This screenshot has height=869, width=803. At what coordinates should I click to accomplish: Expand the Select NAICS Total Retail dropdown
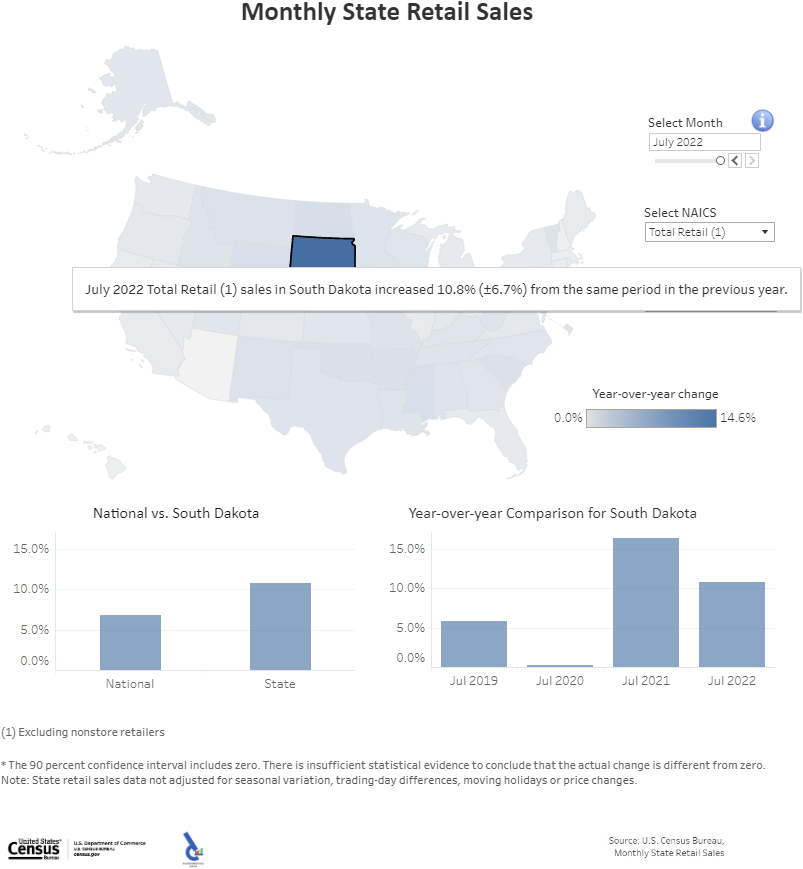pyautogui.click(x=710, y=232)
